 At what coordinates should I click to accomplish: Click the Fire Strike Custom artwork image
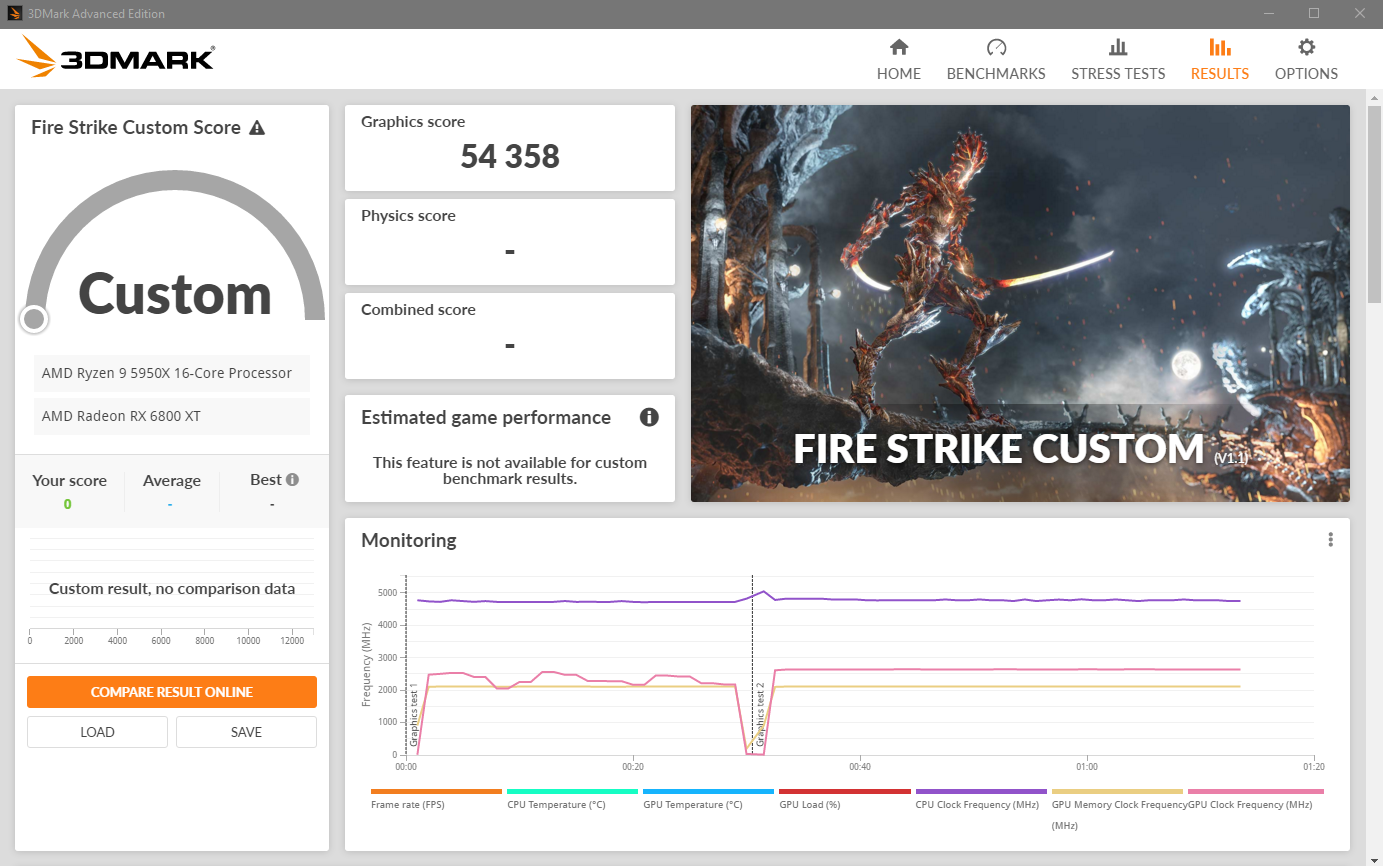coord(1020,303)
